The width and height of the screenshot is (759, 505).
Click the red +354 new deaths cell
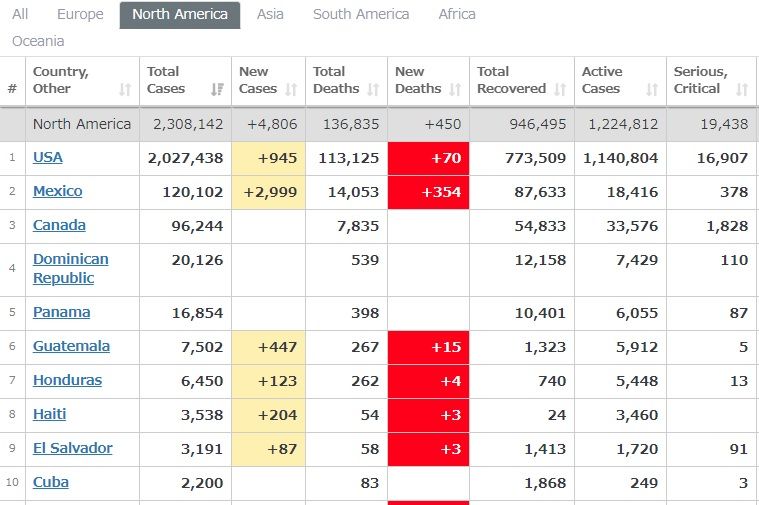pyautogui.click(x=428, y=192)
